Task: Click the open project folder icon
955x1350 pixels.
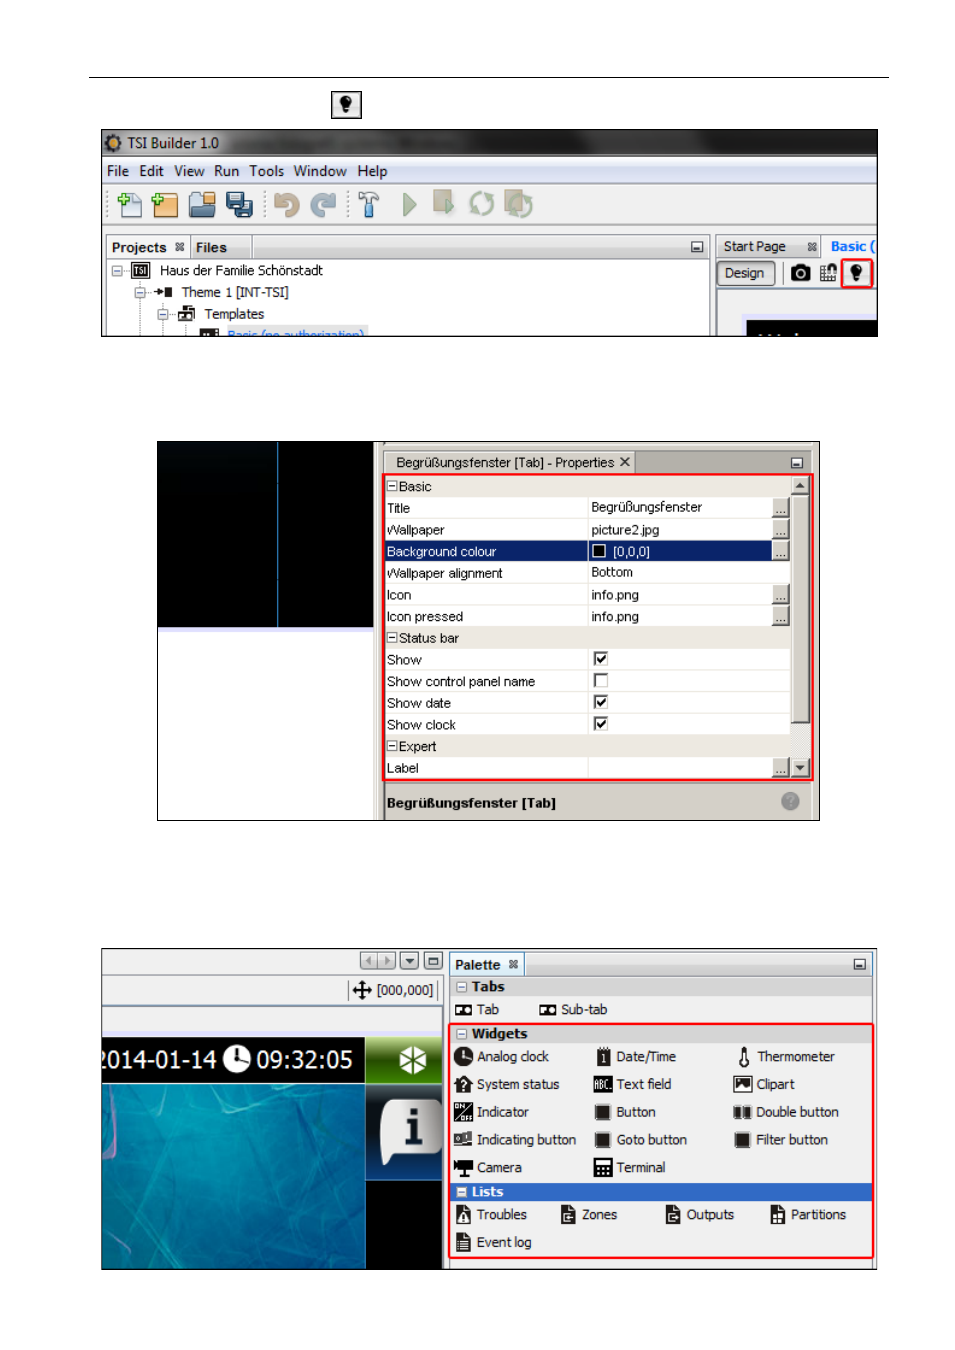Action: [202, 204]
